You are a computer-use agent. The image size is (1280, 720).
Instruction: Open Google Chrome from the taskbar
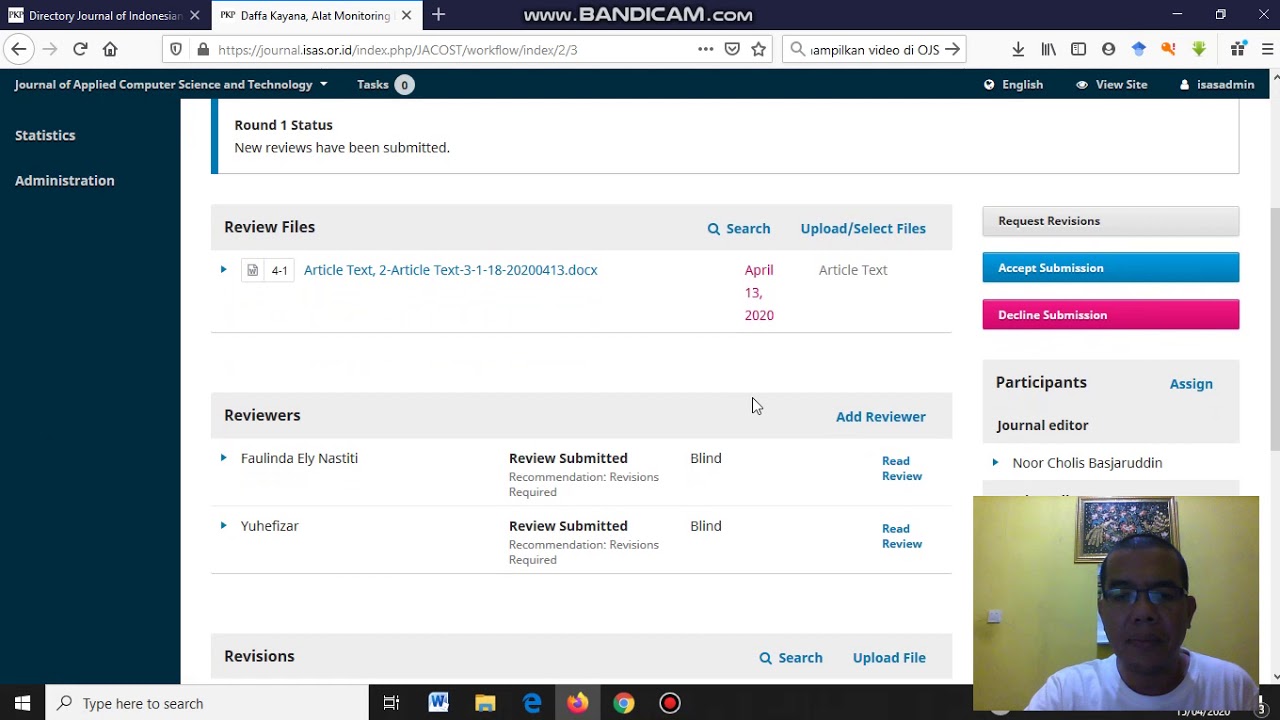pos(624,703)
